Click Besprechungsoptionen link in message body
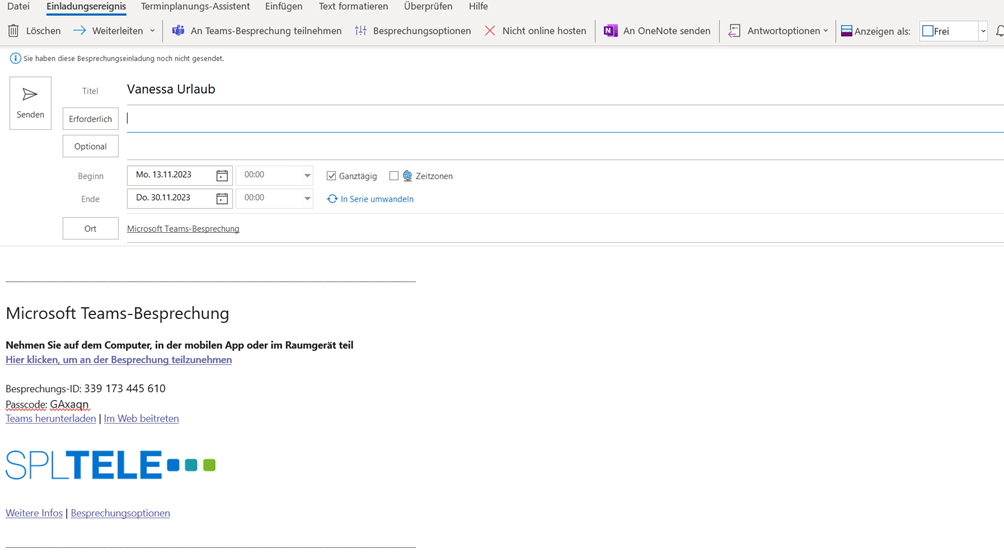Image resolution: width=1004 pixels, height=559 pixels. coord(120,513)
